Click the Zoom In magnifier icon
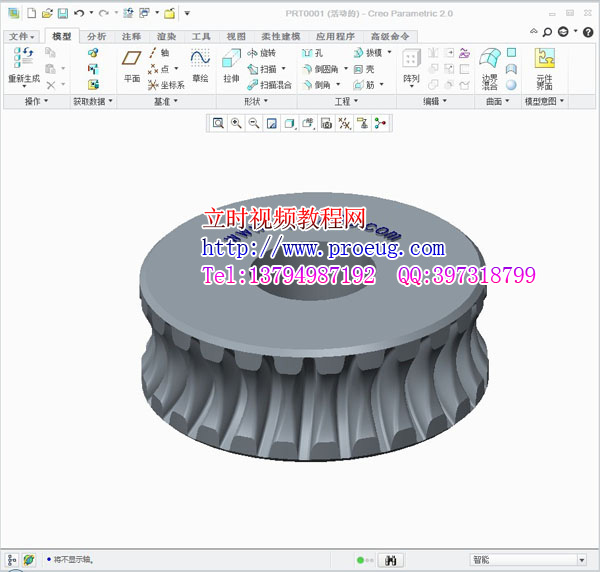Viewport: 600px width, 572px height. (236, 123)
